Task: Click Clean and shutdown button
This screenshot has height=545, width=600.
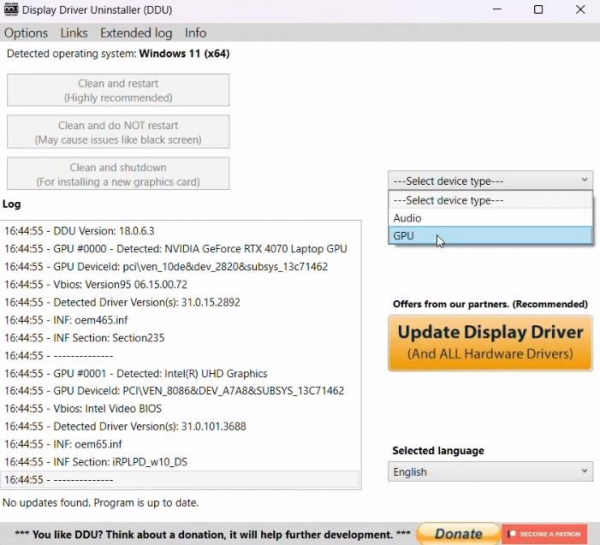Action: [118, 174]
